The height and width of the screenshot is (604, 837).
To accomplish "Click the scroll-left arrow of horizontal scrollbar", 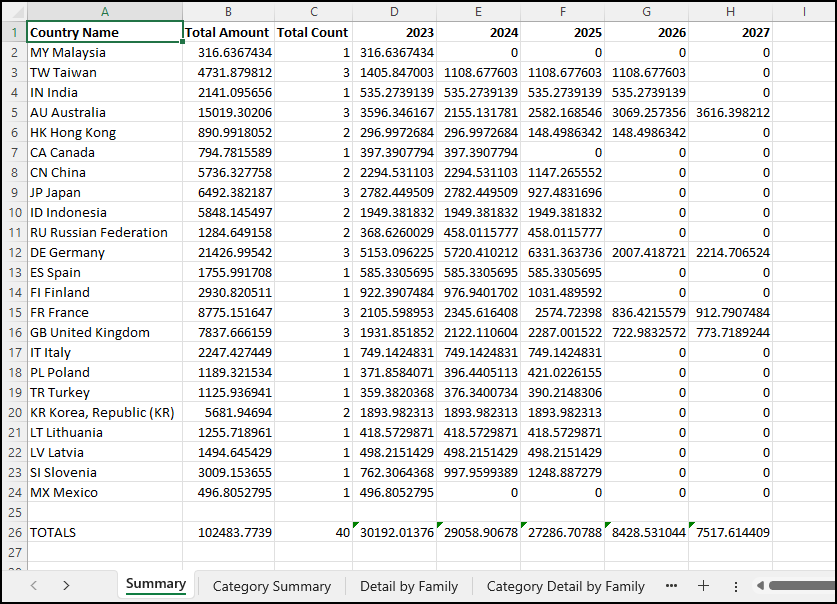I will coord(760,586).
